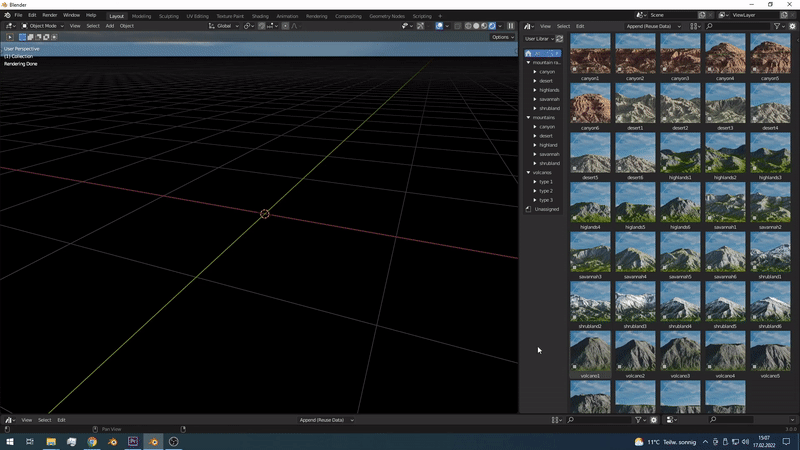
Task: Click the new scene icon next to Scene
Action: pos(702,15)
